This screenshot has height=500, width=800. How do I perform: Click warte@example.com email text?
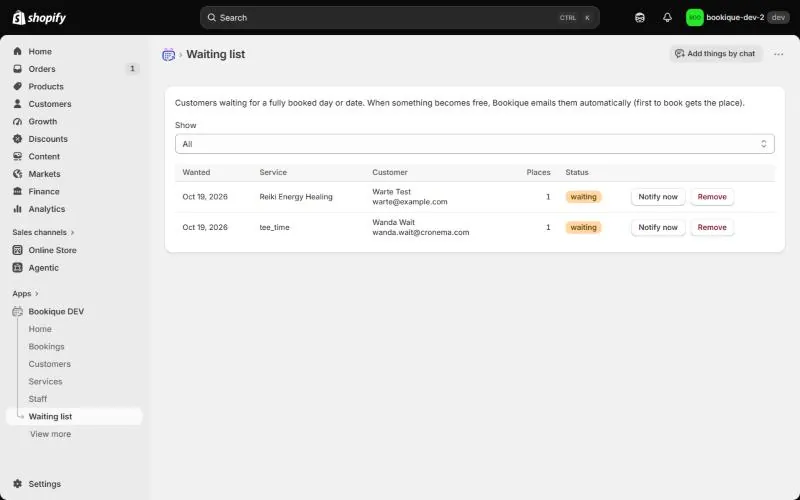tap(410, 202)
